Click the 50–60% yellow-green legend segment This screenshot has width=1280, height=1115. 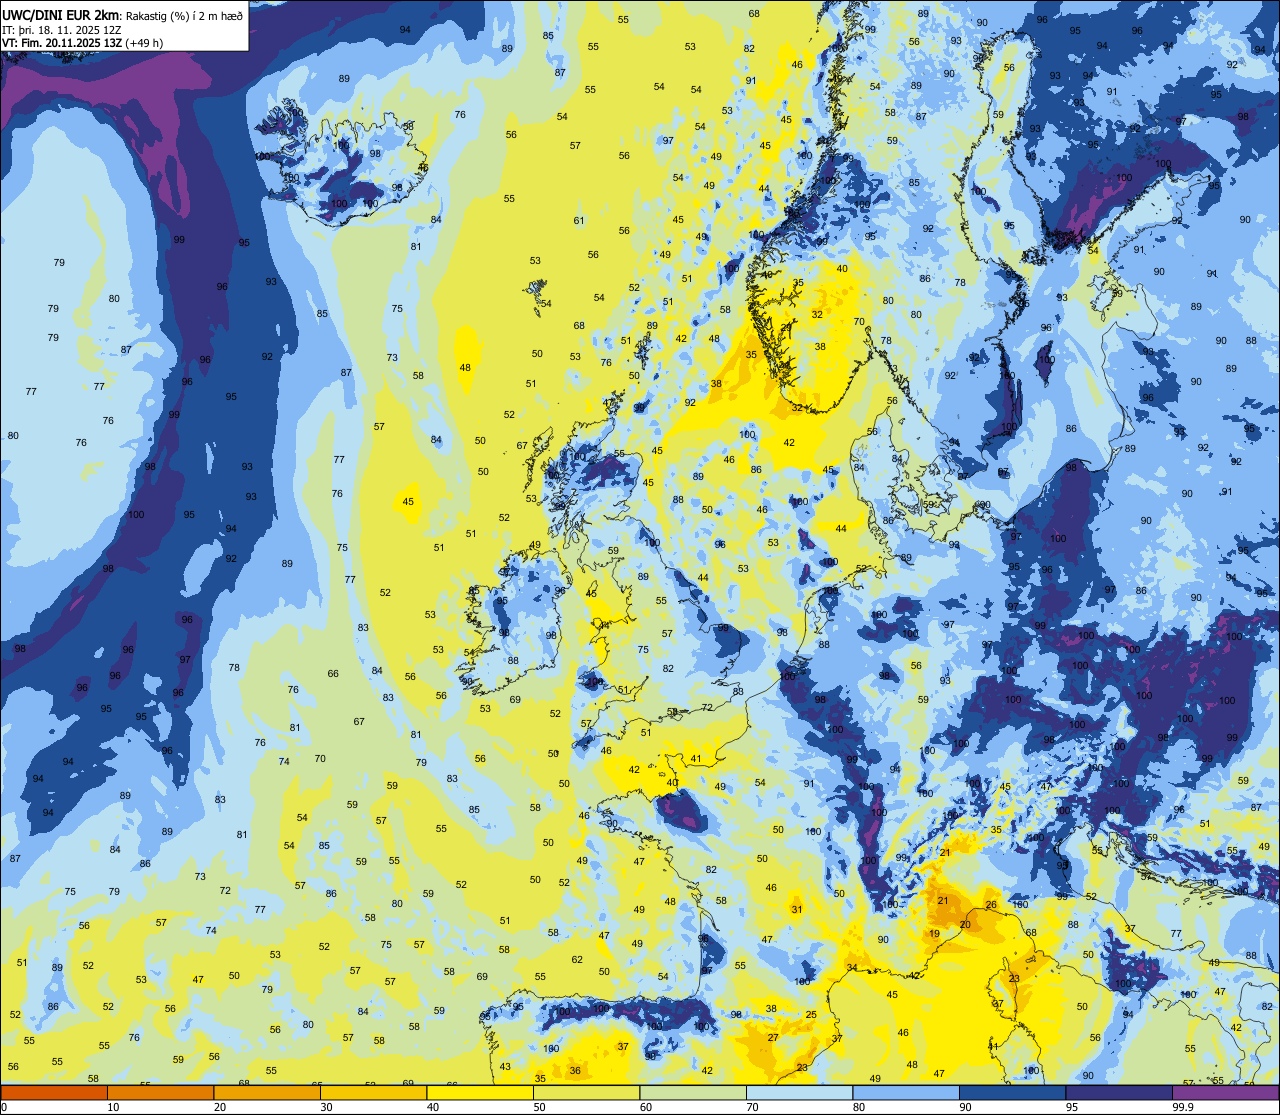(586, 1093)
